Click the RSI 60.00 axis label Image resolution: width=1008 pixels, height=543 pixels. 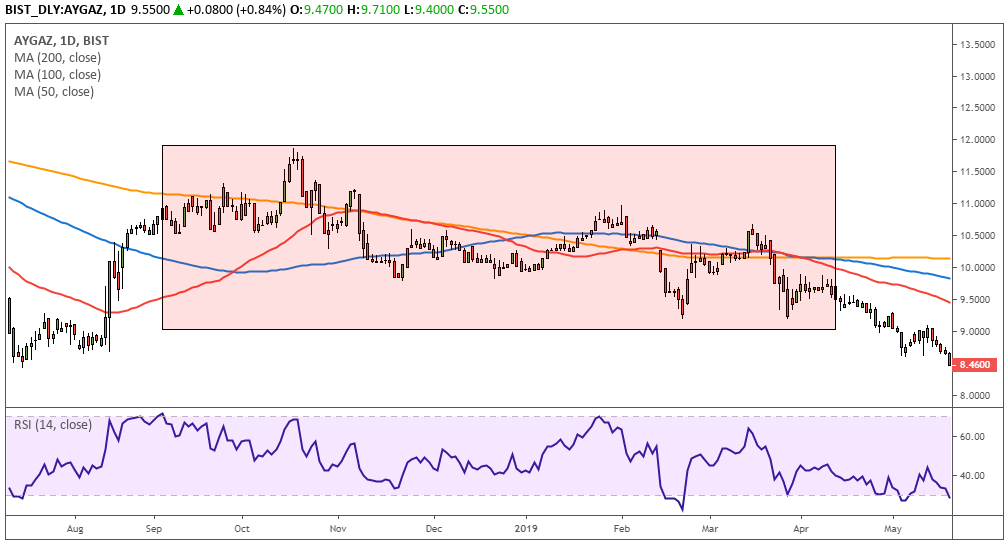pos(972,436)
